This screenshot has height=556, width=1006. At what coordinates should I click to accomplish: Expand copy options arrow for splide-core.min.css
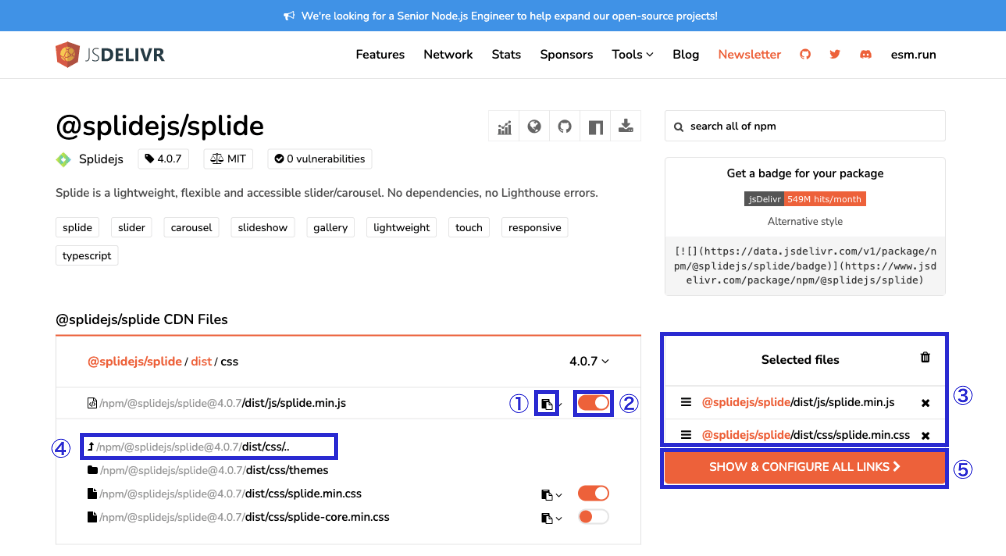(559, 519)
